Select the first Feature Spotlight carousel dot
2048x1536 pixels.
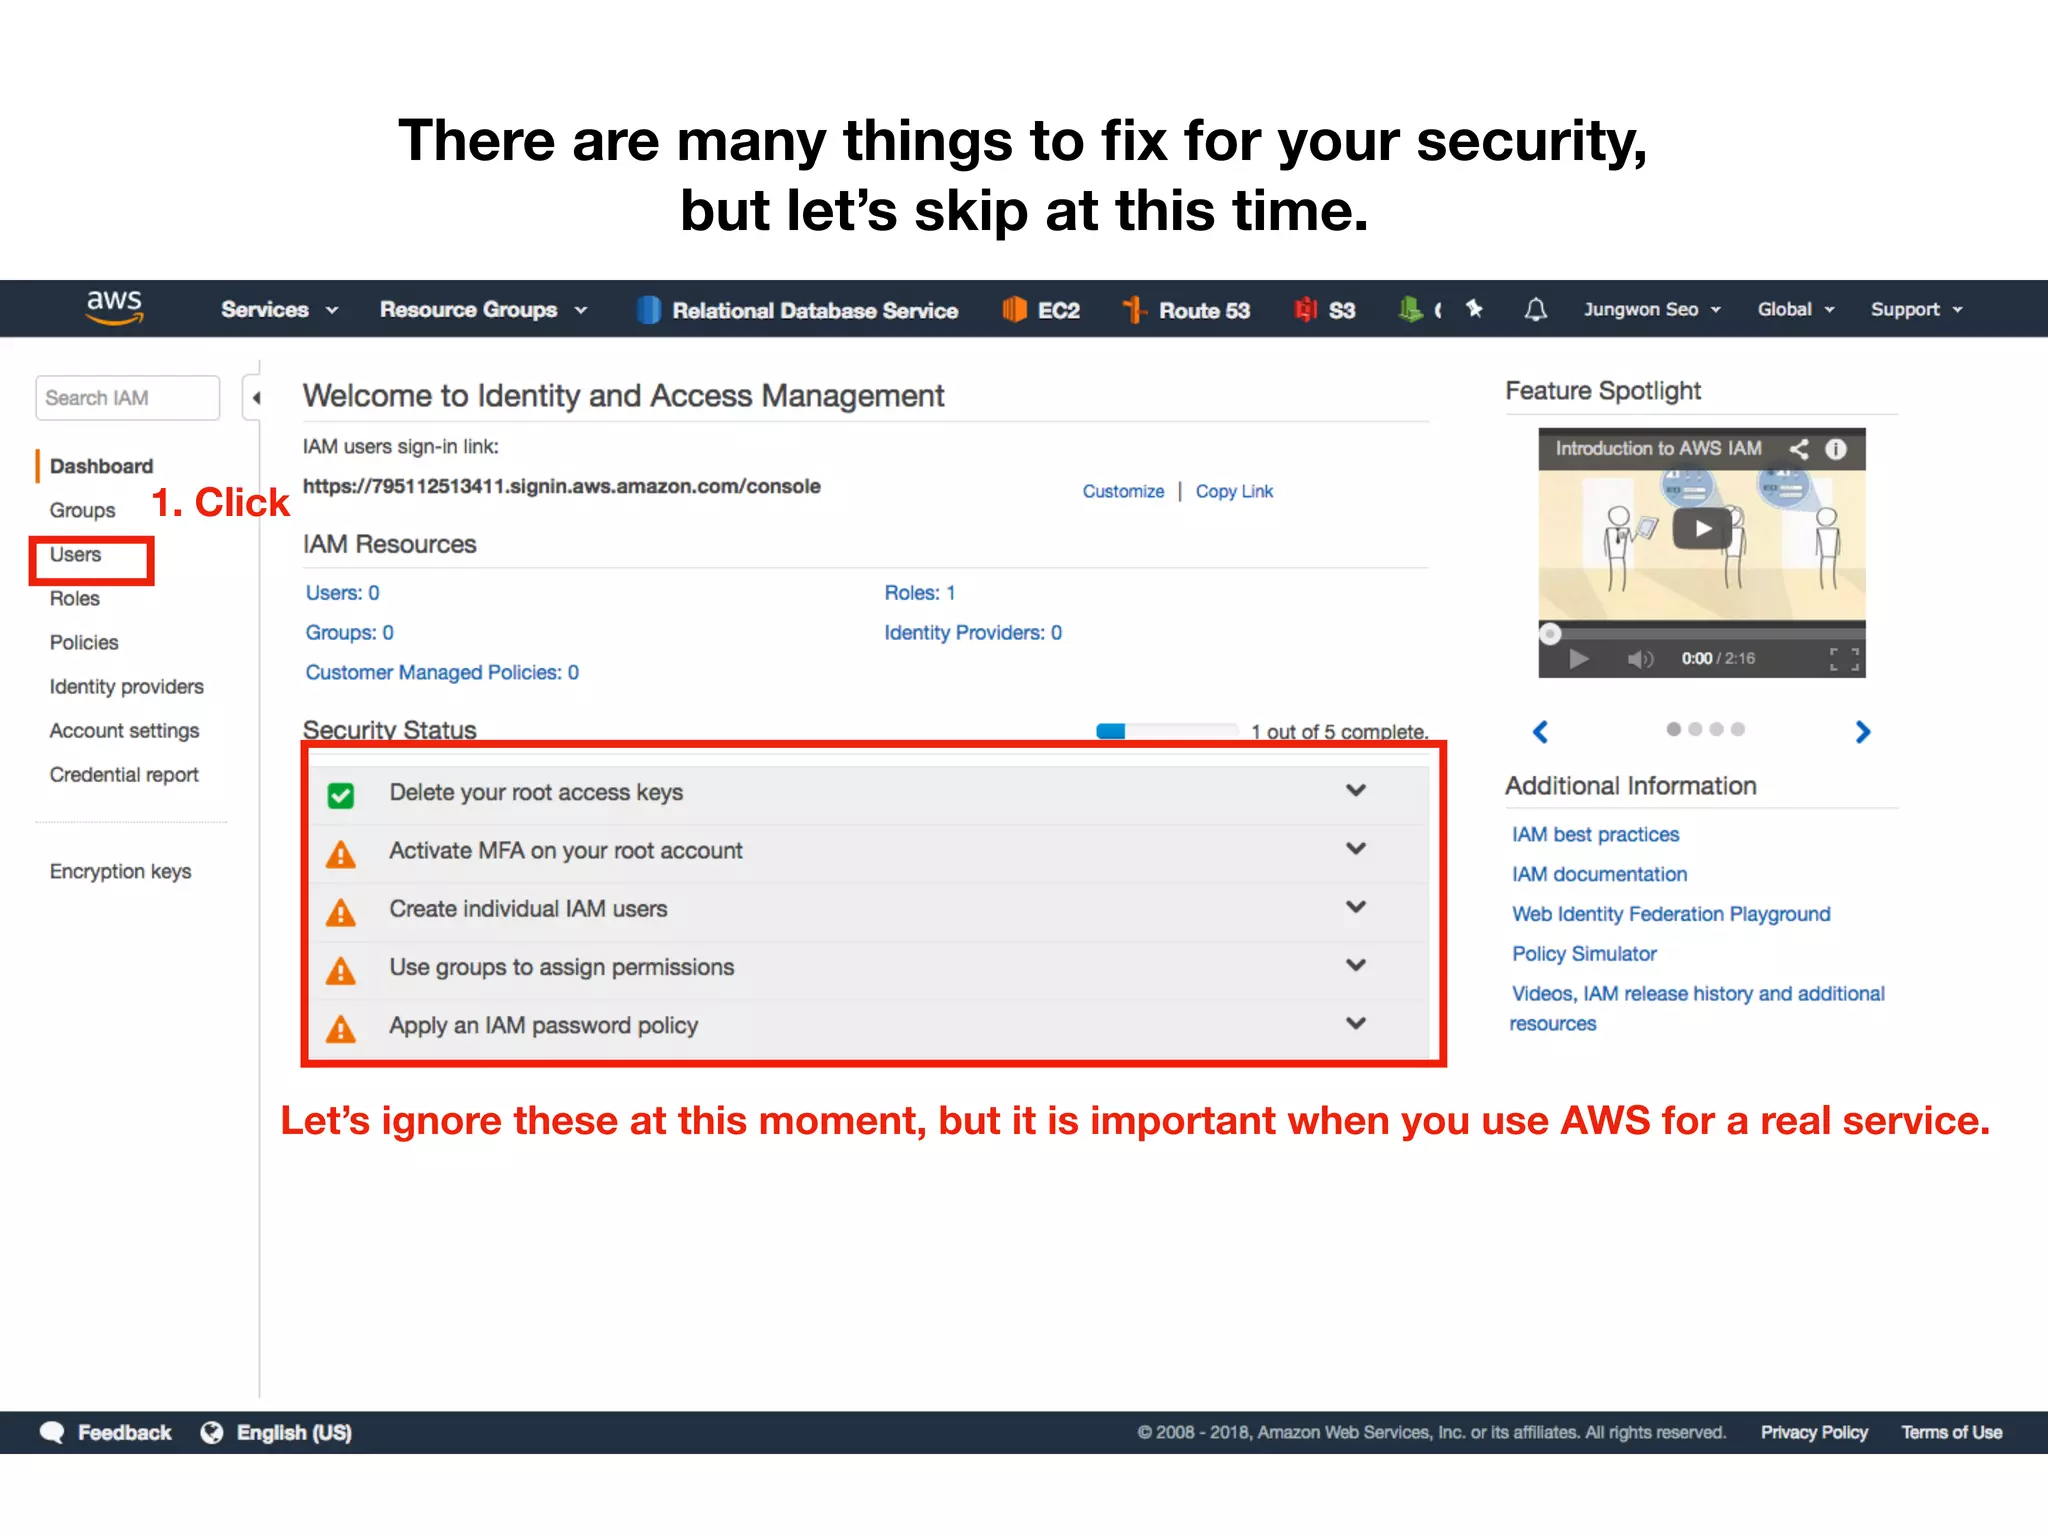(1673, 729)
